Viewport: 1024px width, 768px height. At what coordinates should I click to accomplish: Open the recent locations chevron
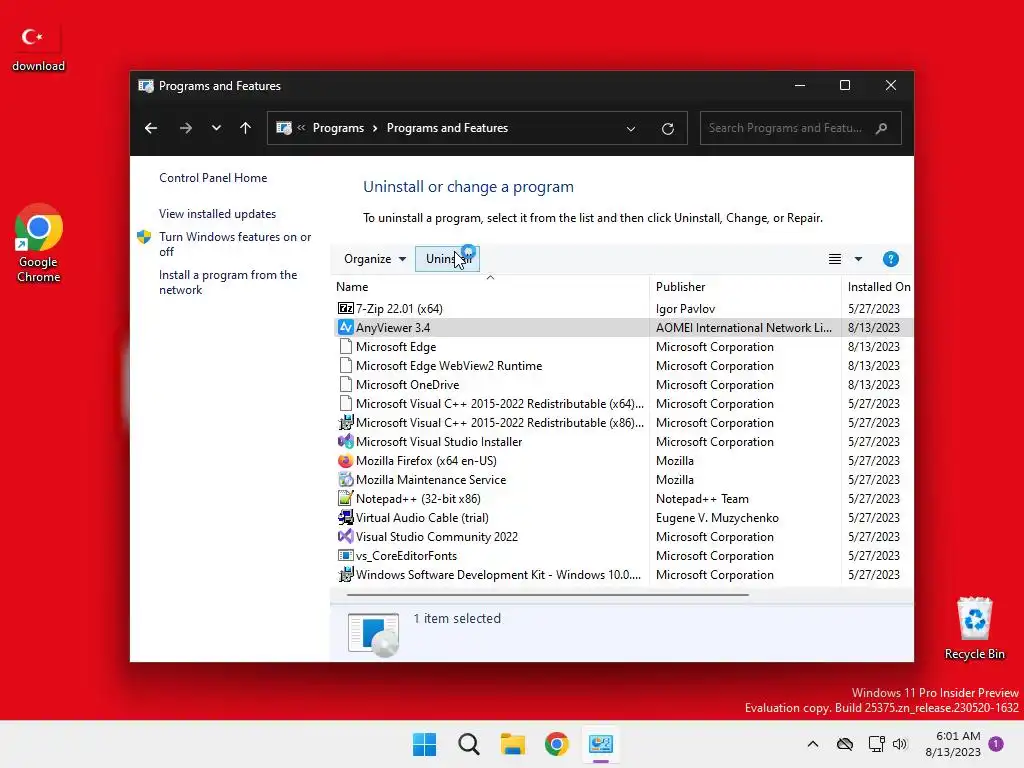tap(216, 128)
